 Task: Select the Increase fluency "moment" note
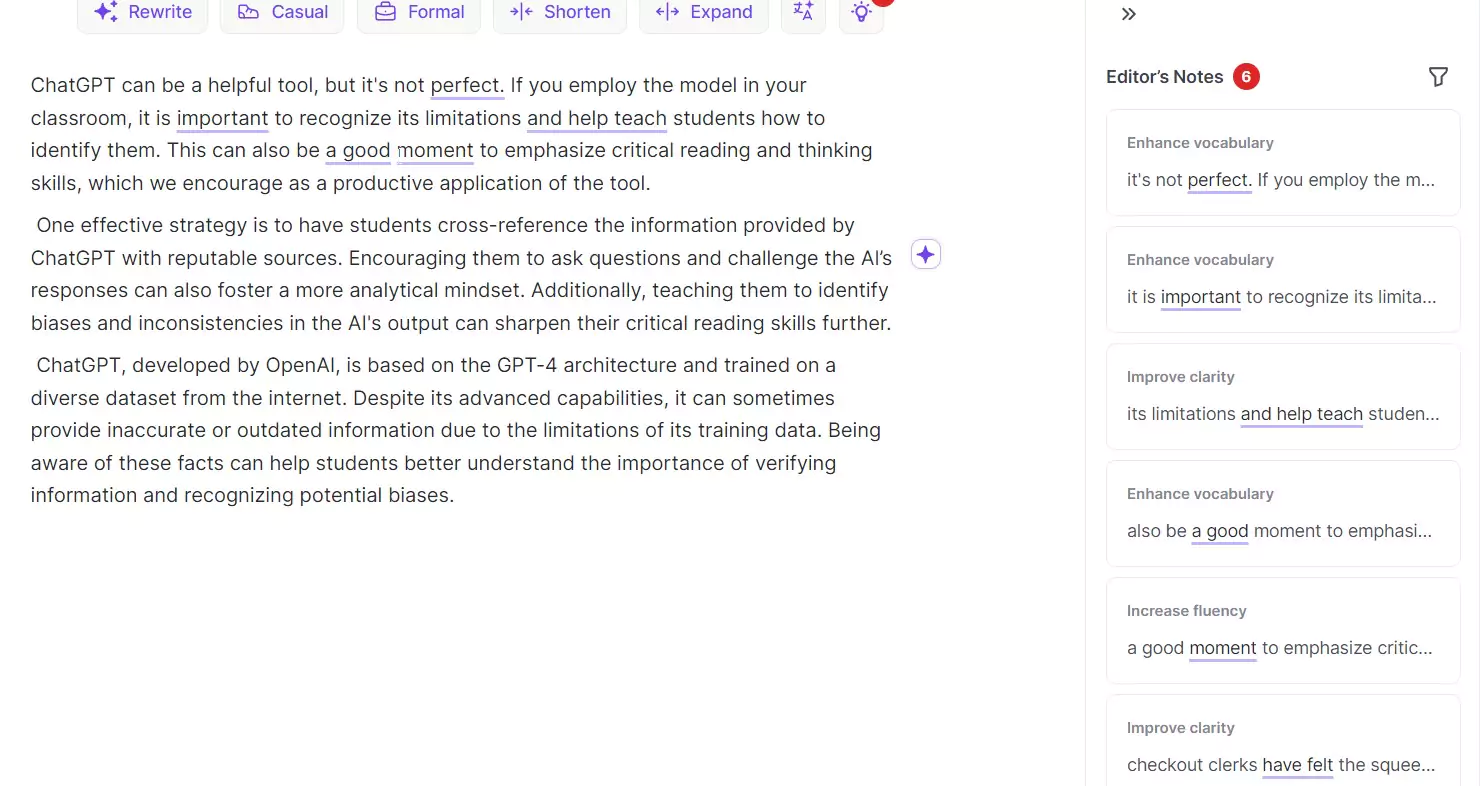point(1283,631)
